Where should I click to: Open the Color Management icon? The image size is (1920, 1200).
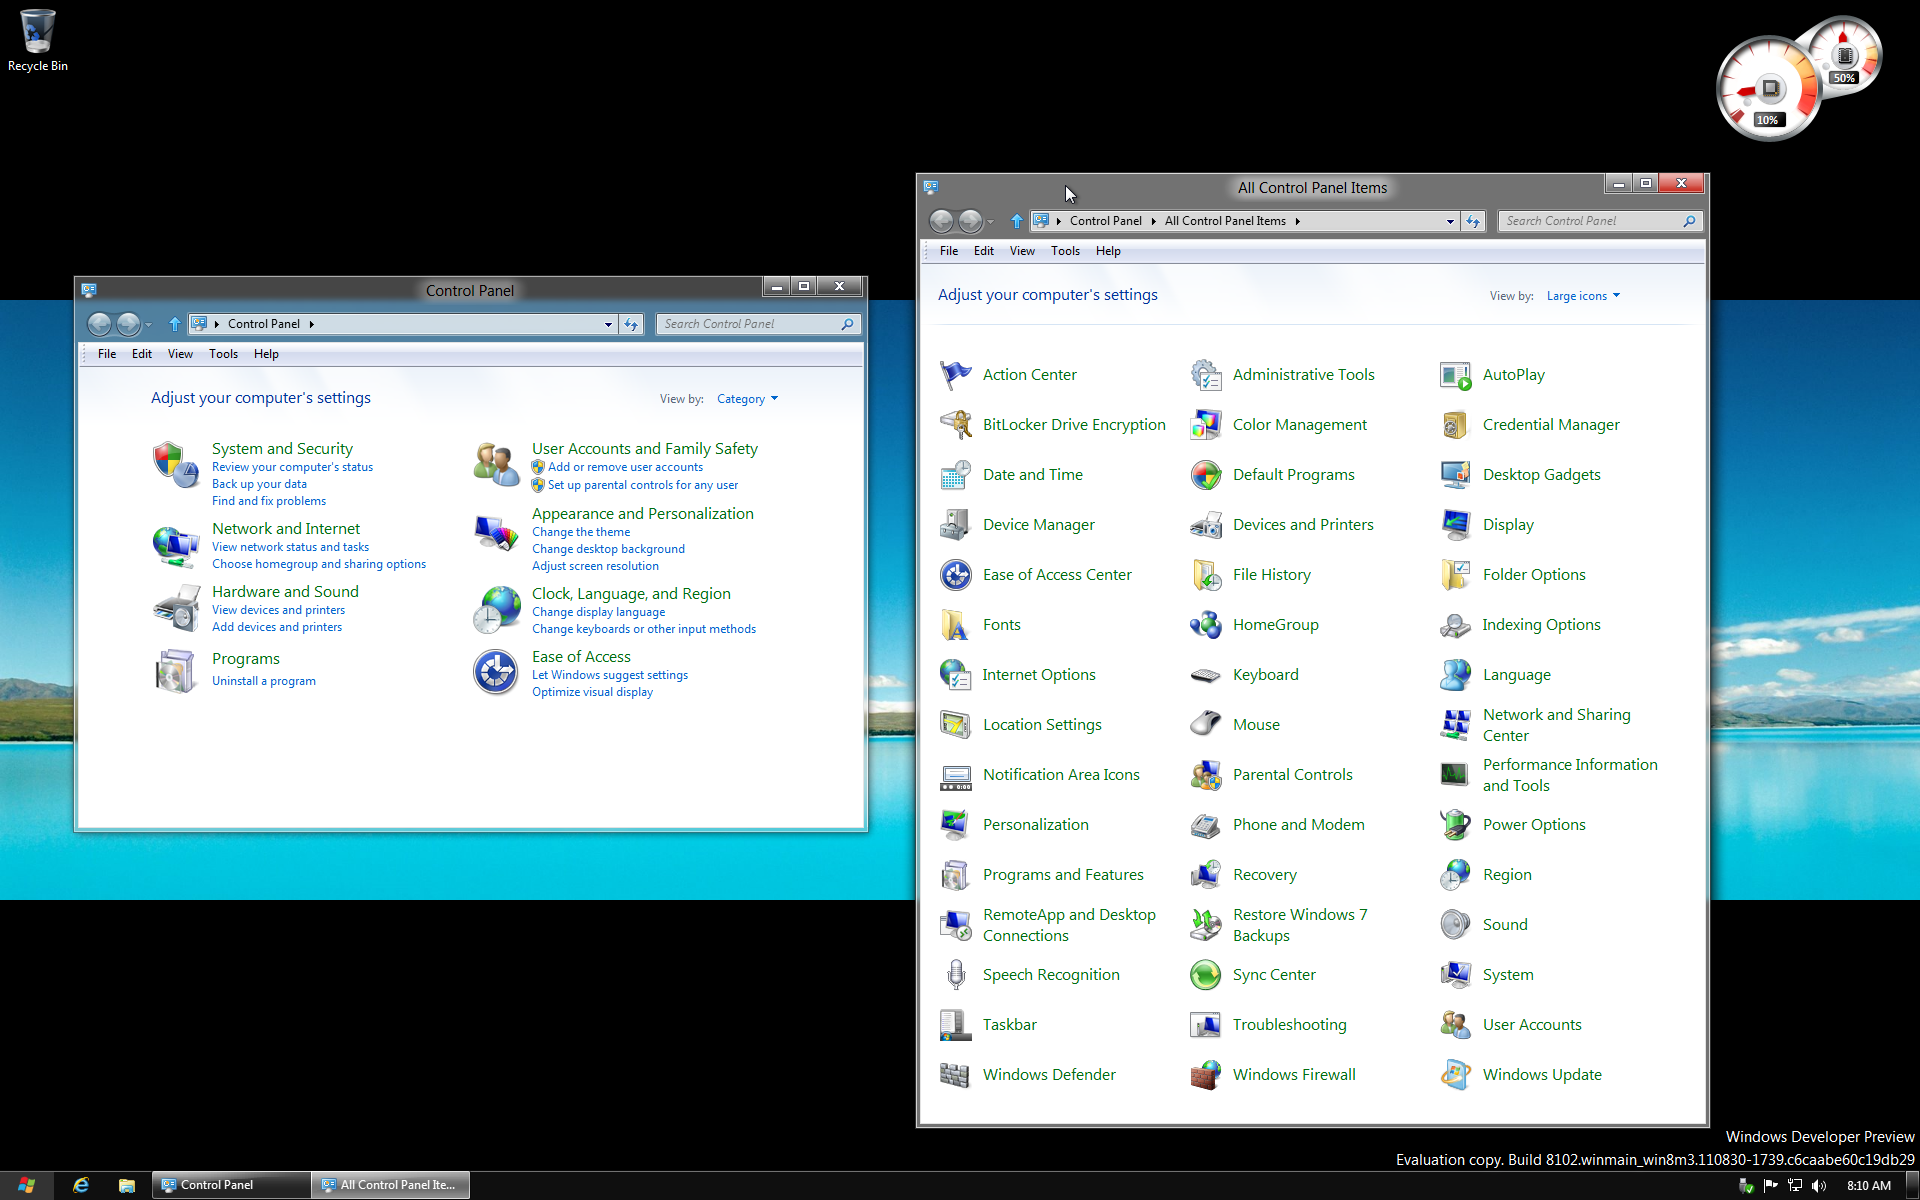click(x=1205, y=425)
